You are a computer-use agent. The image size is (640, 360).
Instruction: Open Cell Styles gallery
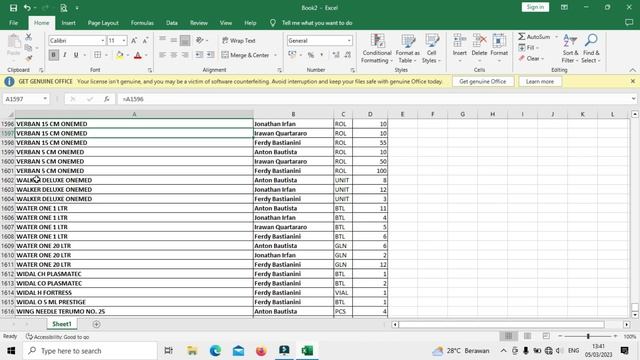(431, 49)
